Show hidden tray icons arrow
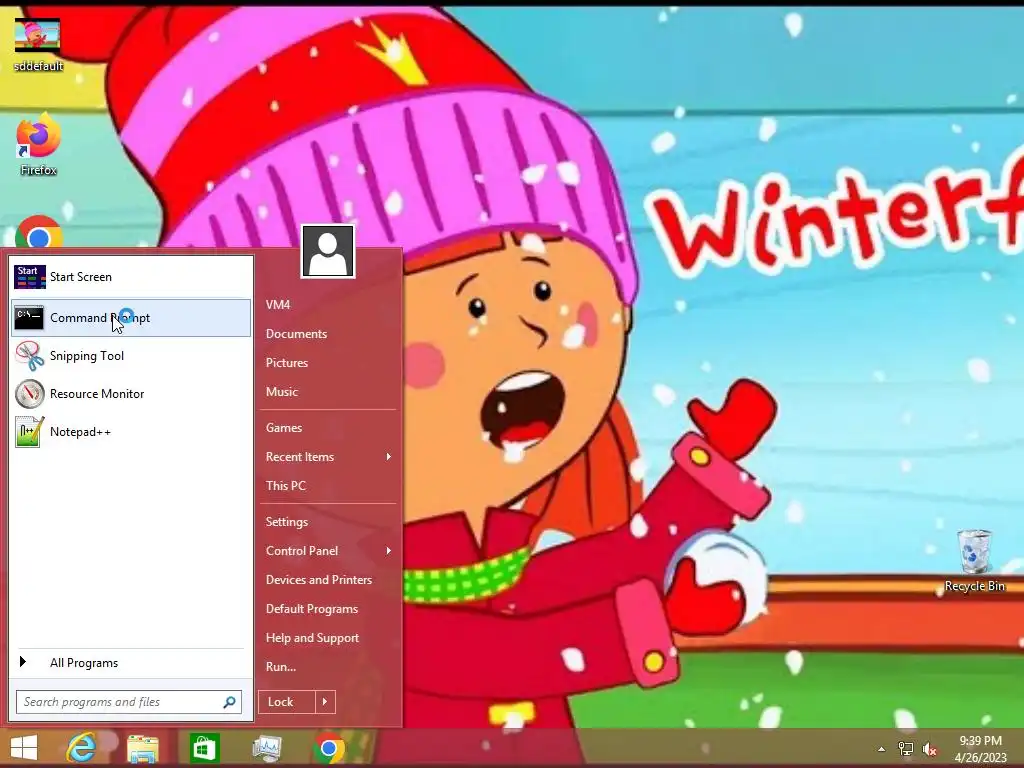Screen dimensions: 1024x768 pos(882,749)
